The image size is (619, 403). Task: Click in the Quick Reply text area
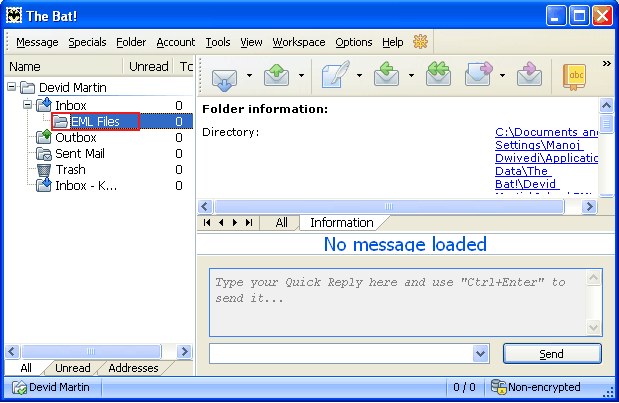point(398,302)
